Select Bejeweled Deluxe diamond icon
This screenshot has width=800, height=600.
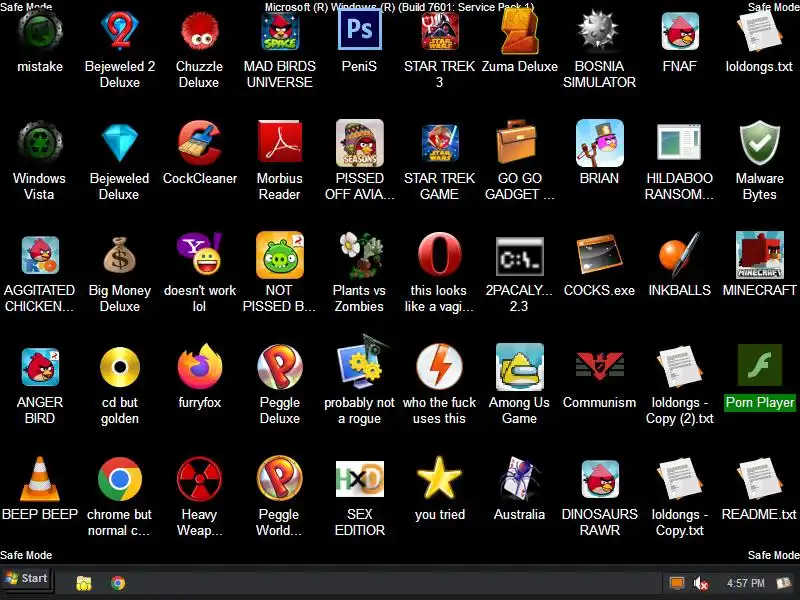point(120,143)
